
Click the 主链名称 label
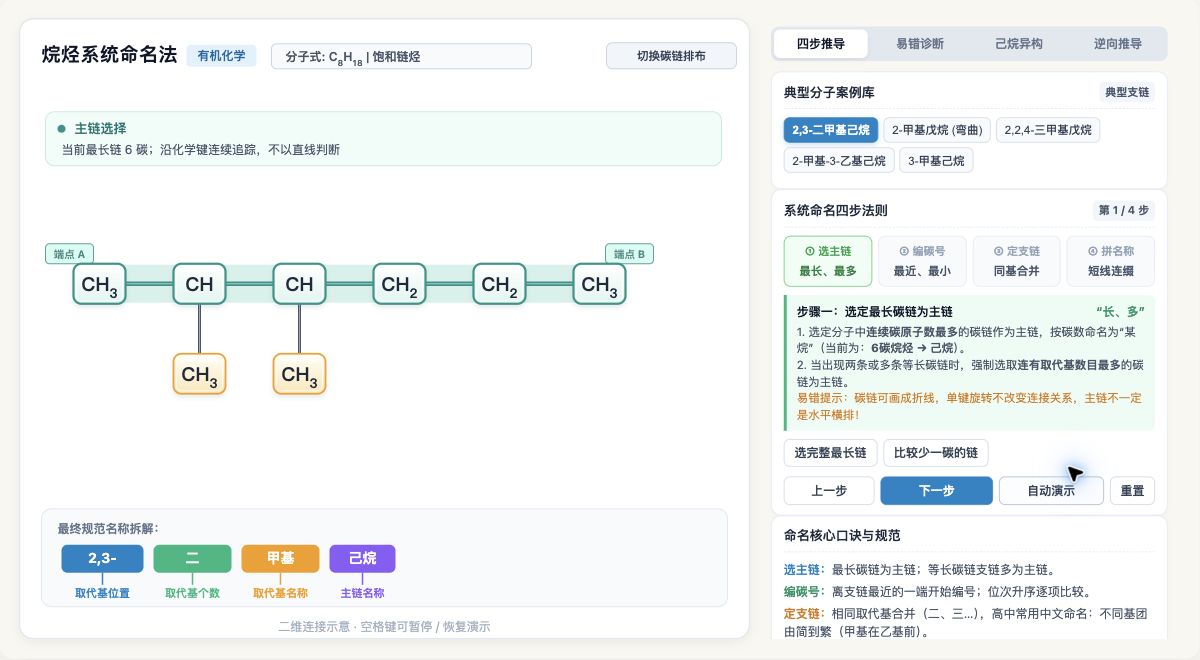(362, 593)
